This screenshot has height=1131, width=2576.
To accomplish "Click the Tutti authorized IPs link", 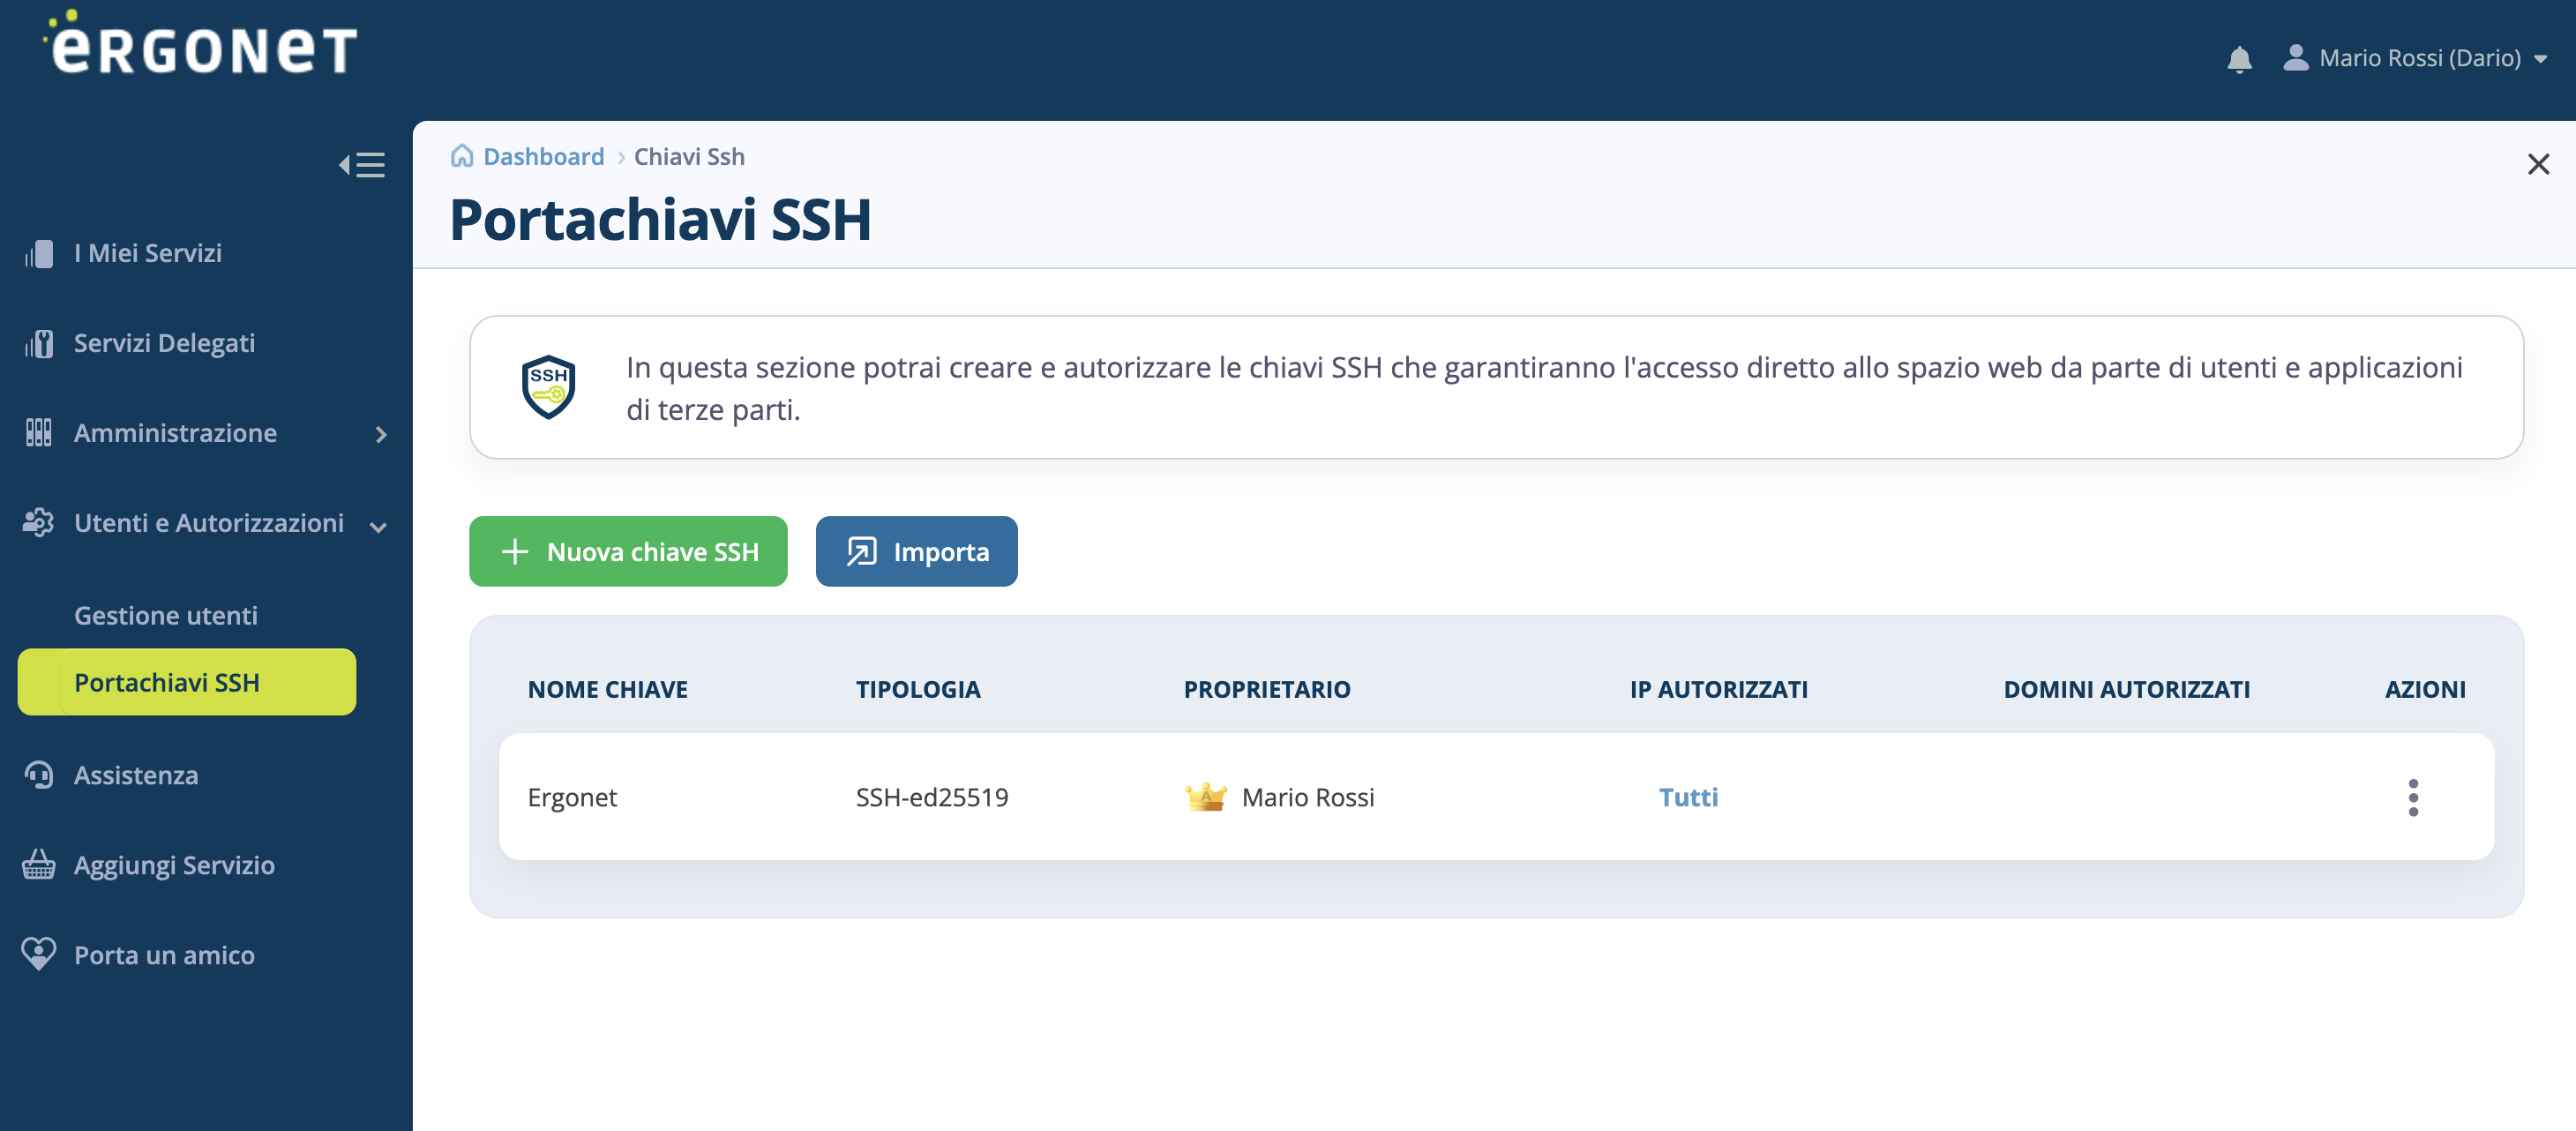I will [1688, 797].
